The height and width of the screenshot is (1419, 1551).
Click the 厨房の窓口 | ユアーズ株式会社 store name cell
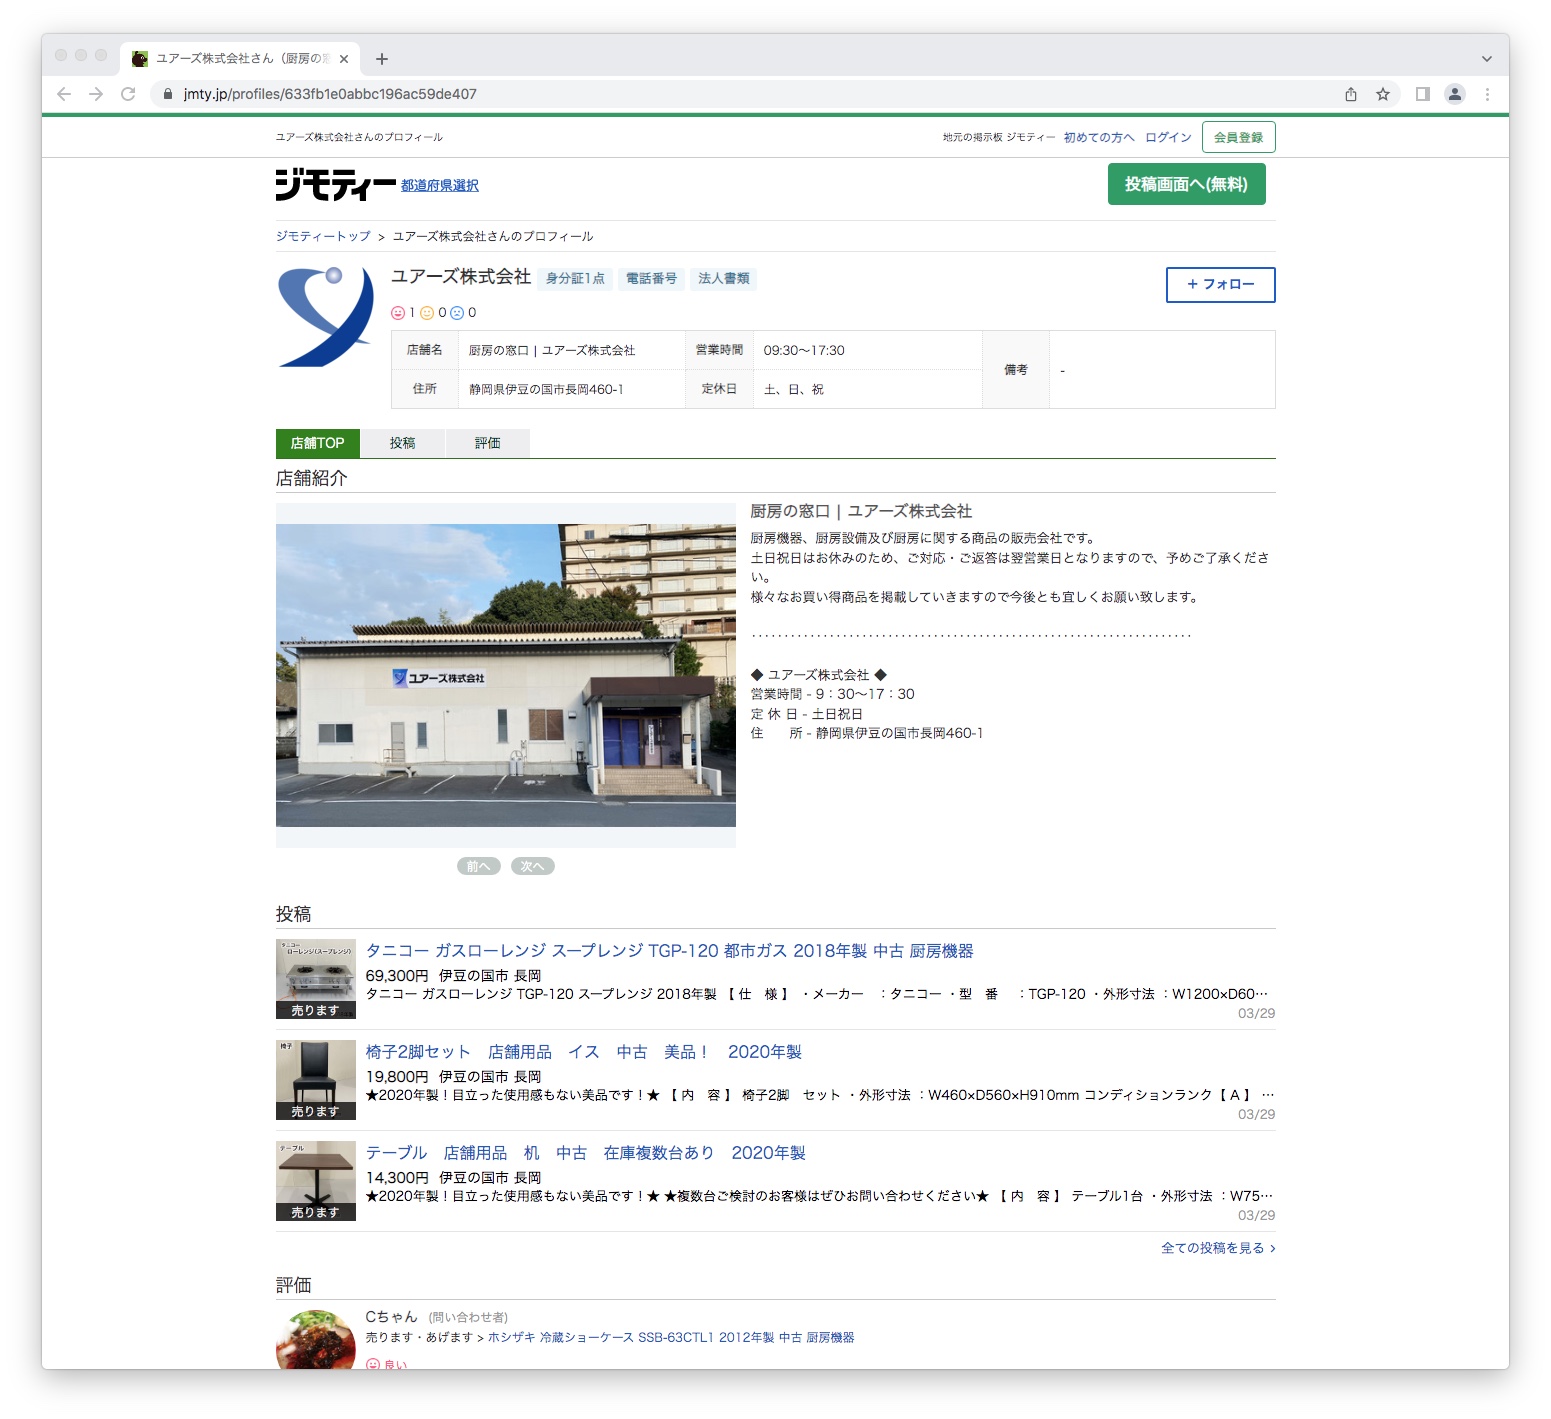point(572,350)
